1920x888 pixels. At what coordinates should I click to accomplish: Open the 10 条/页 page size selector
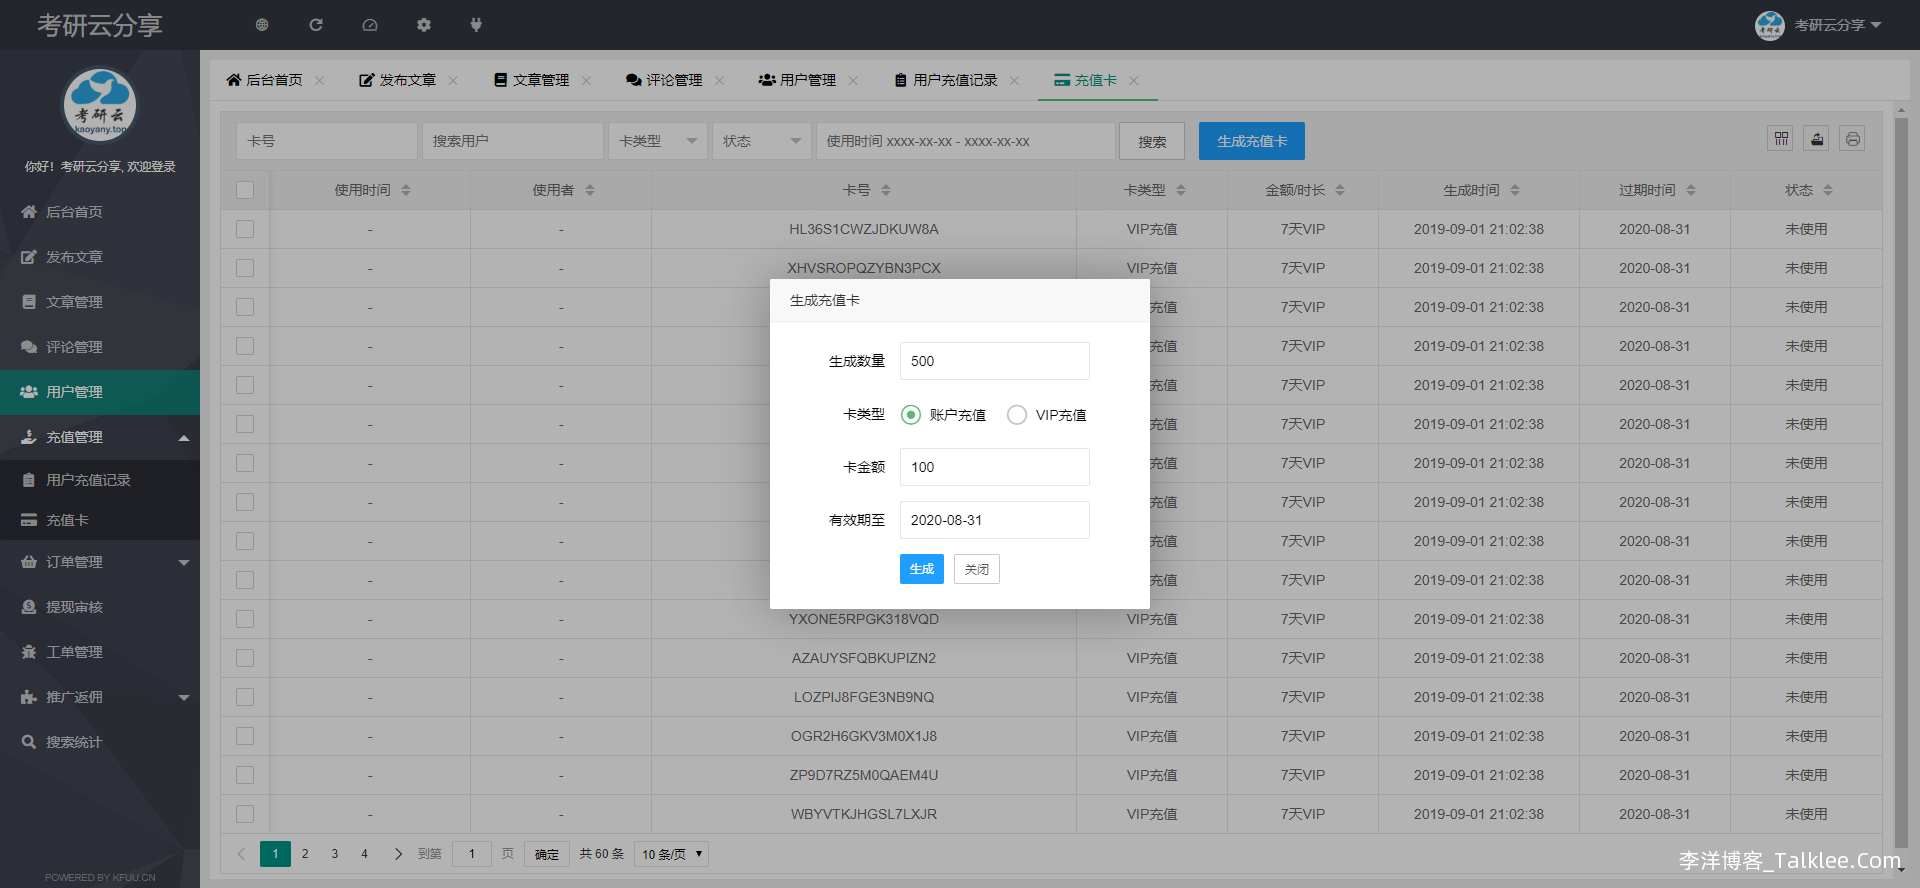(x=671, y=854)
